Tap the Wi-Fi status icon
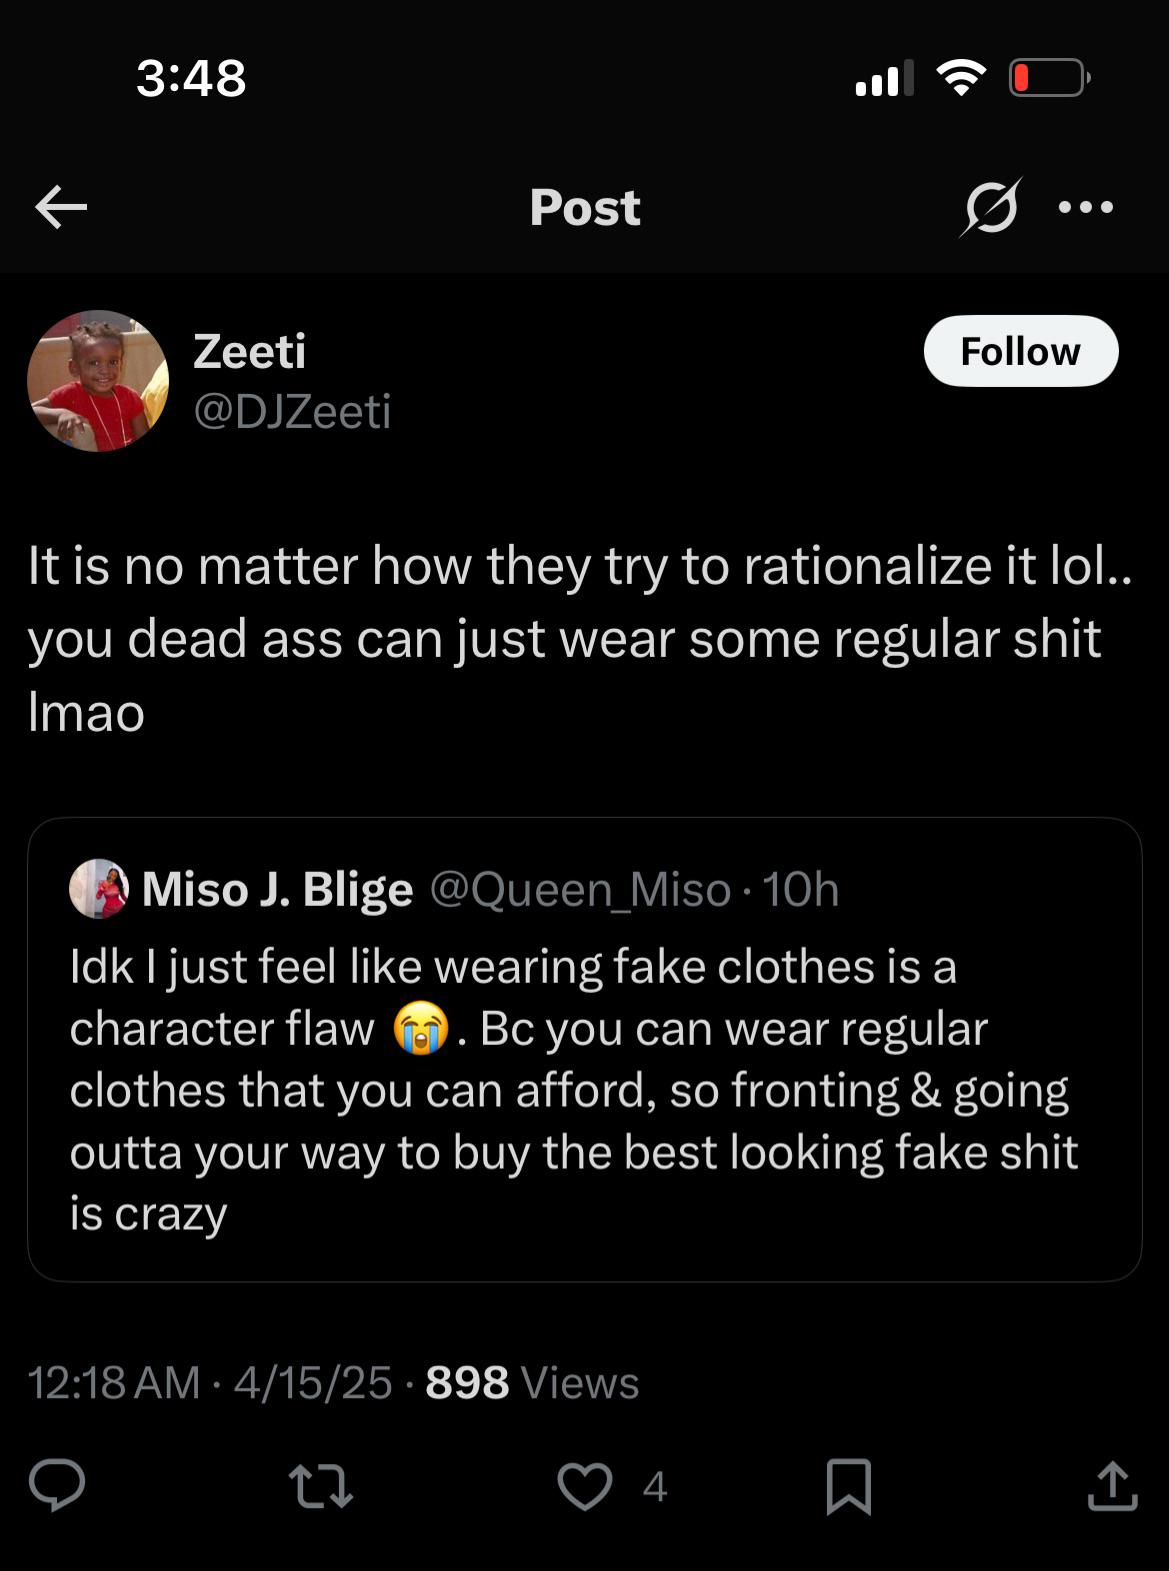Screen dimensions: 1169x1571 coord(961,77)
